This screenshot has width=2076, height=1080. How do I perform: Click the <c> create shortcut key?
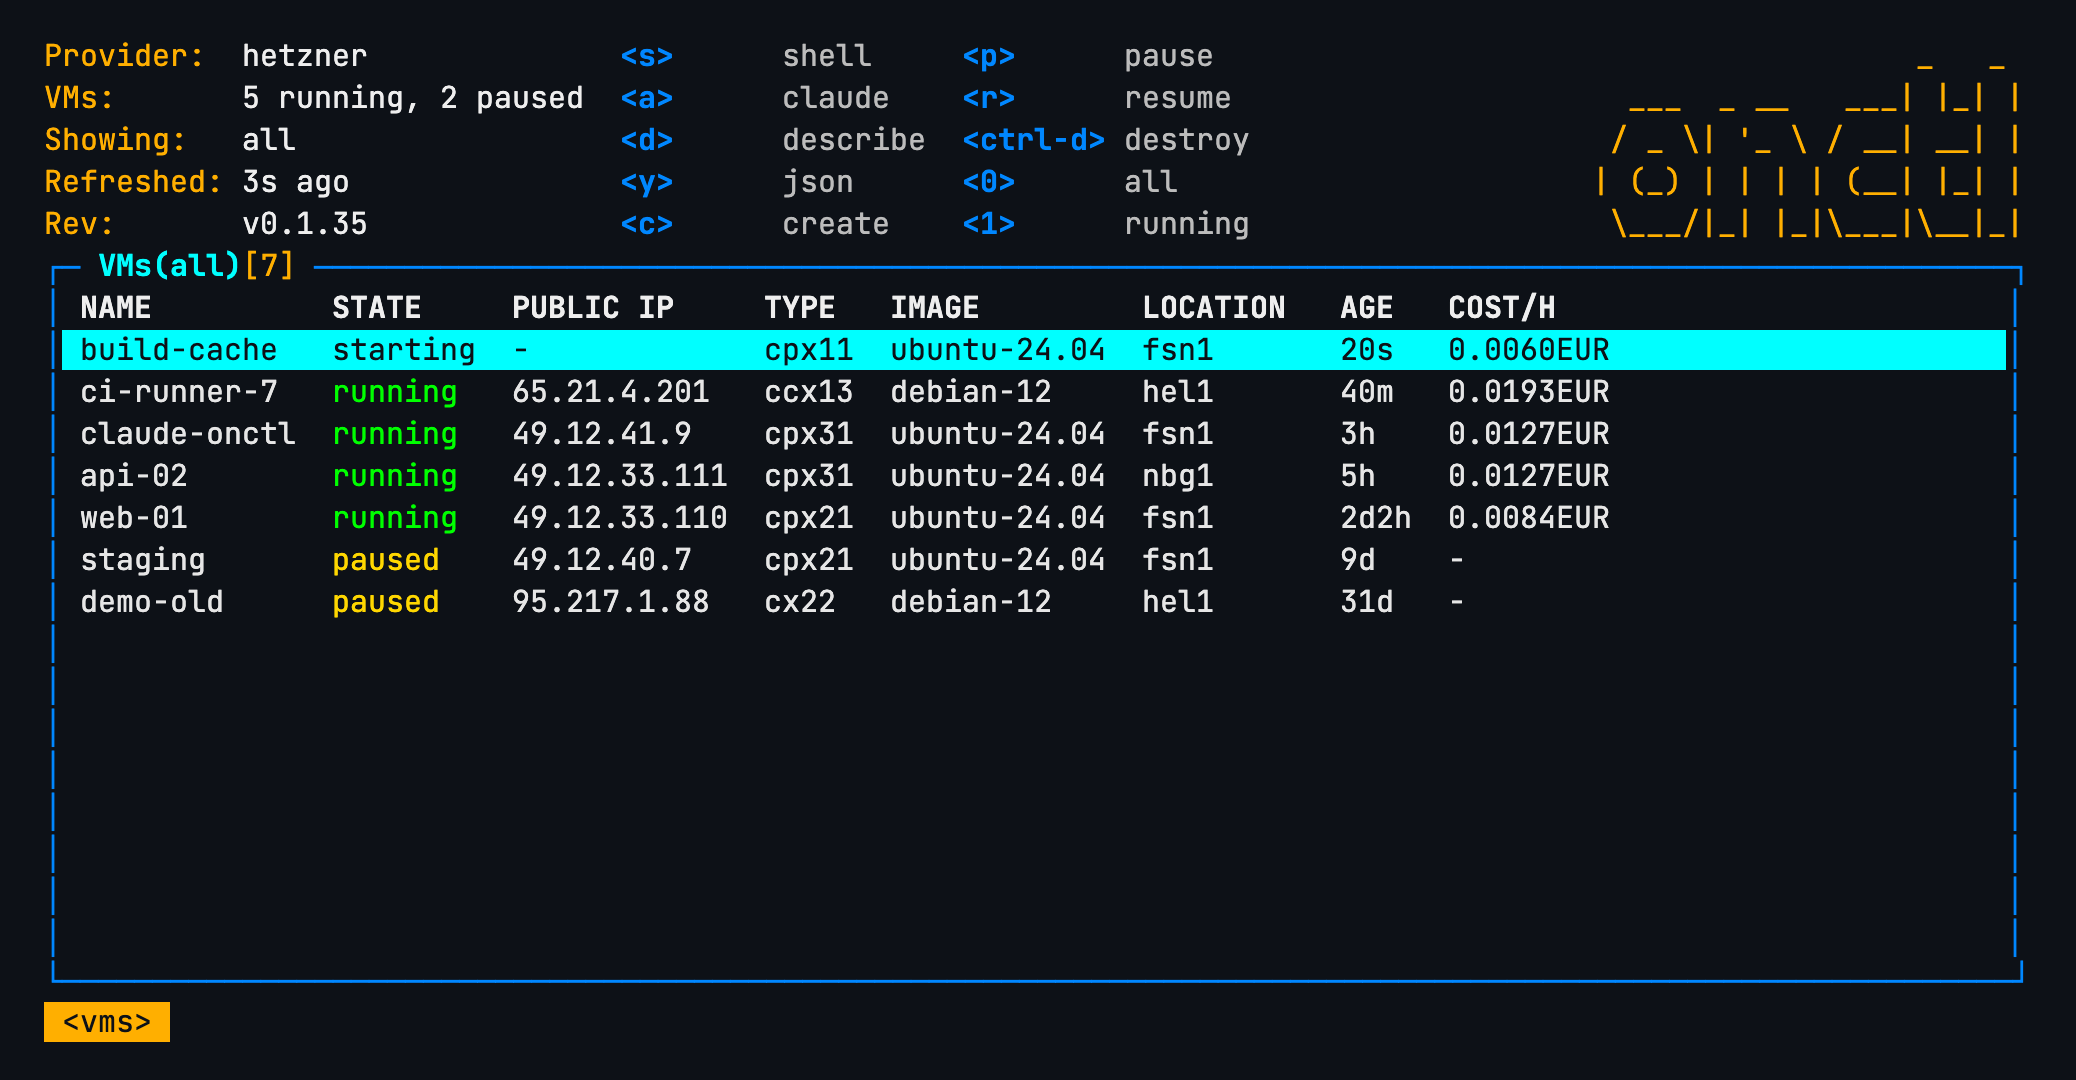coord(646,224)
